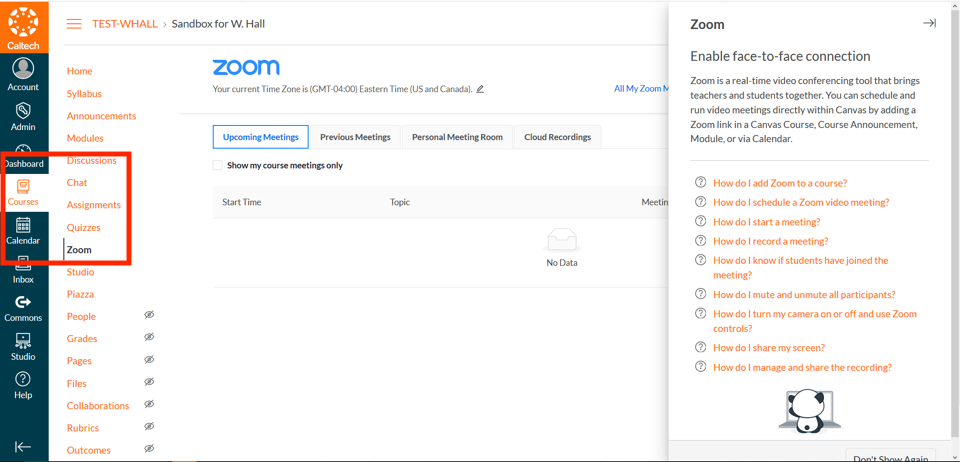
Task: Open the Help question mark icon
Action: click(x=23, y=380)
